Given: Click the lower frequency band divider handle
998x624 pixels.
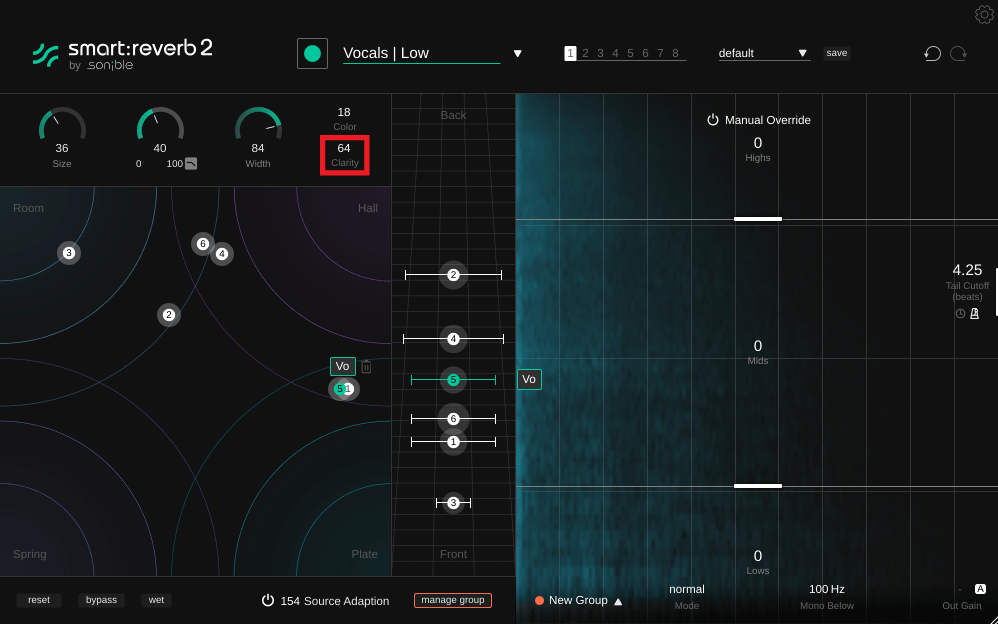Looking at the screenshot, I should (x=757, y=486).
